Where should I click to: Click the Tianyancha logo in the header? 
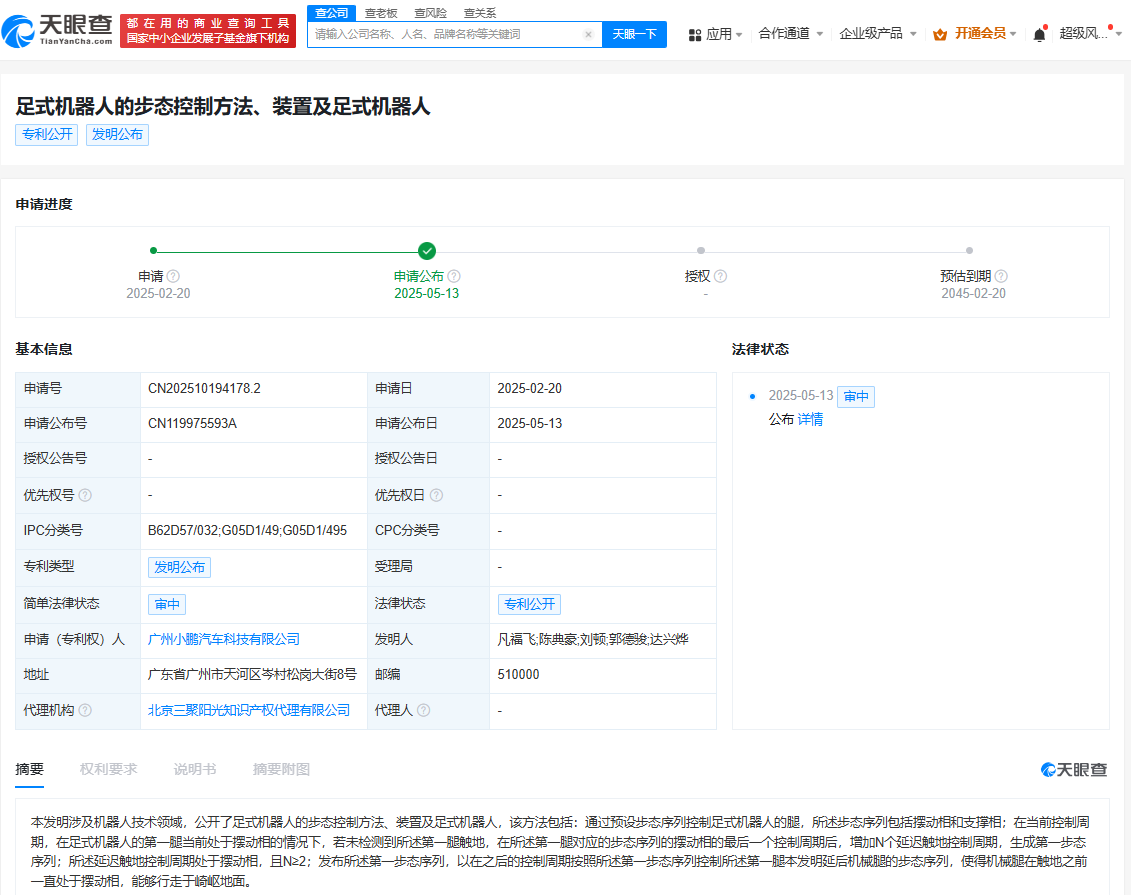point(57,31)
